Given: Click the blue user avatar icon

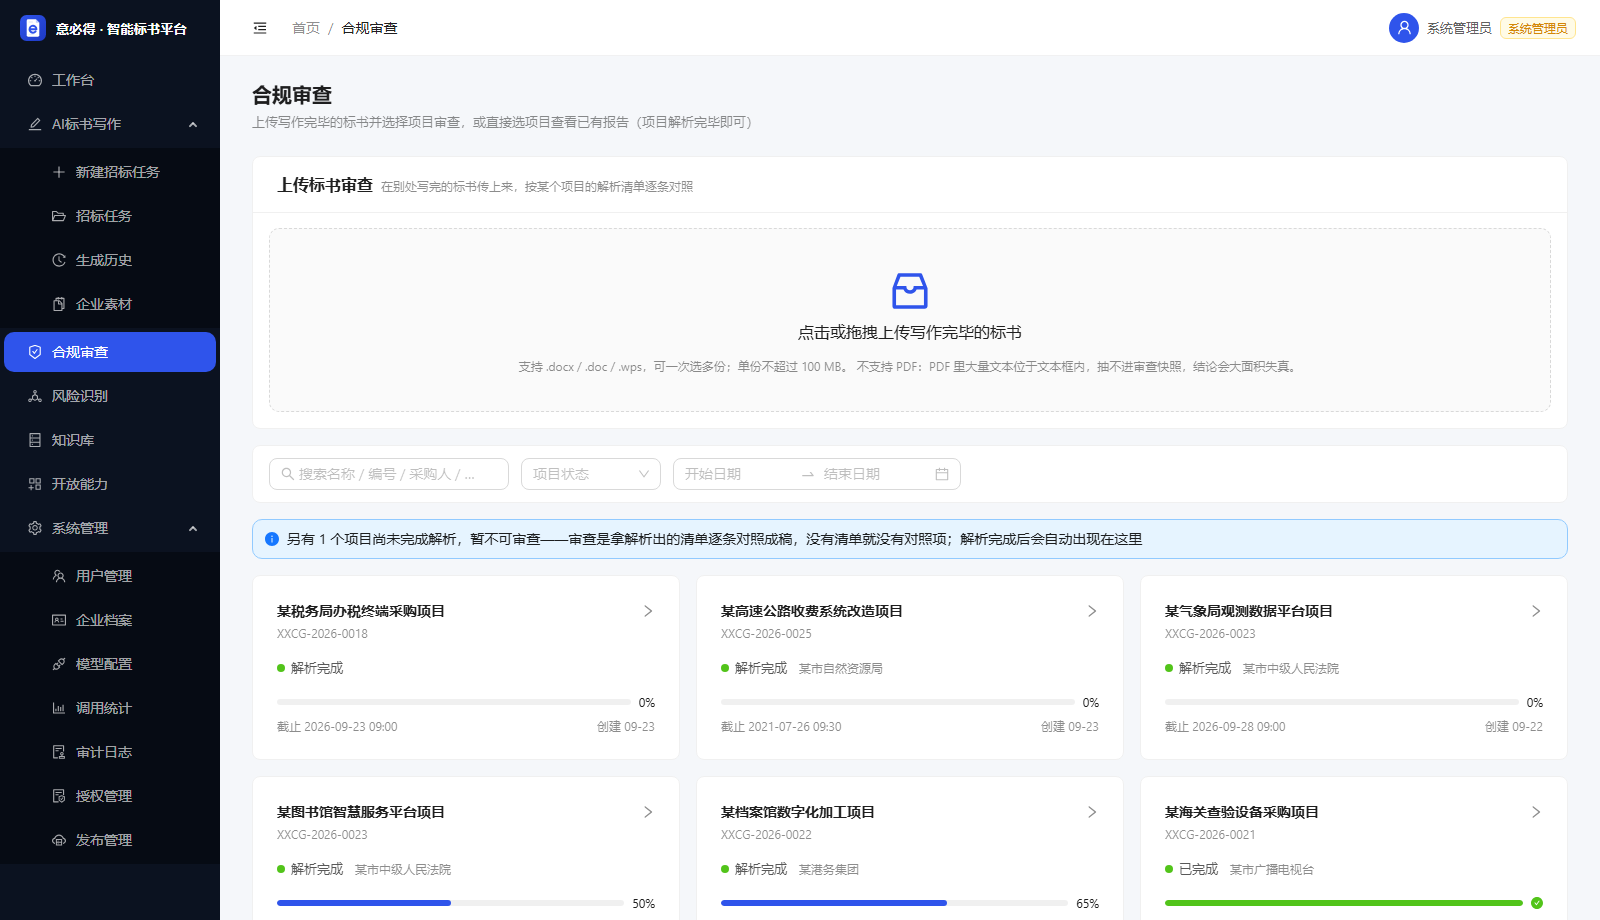Looking at the screenshot, I should [1404, 28].
